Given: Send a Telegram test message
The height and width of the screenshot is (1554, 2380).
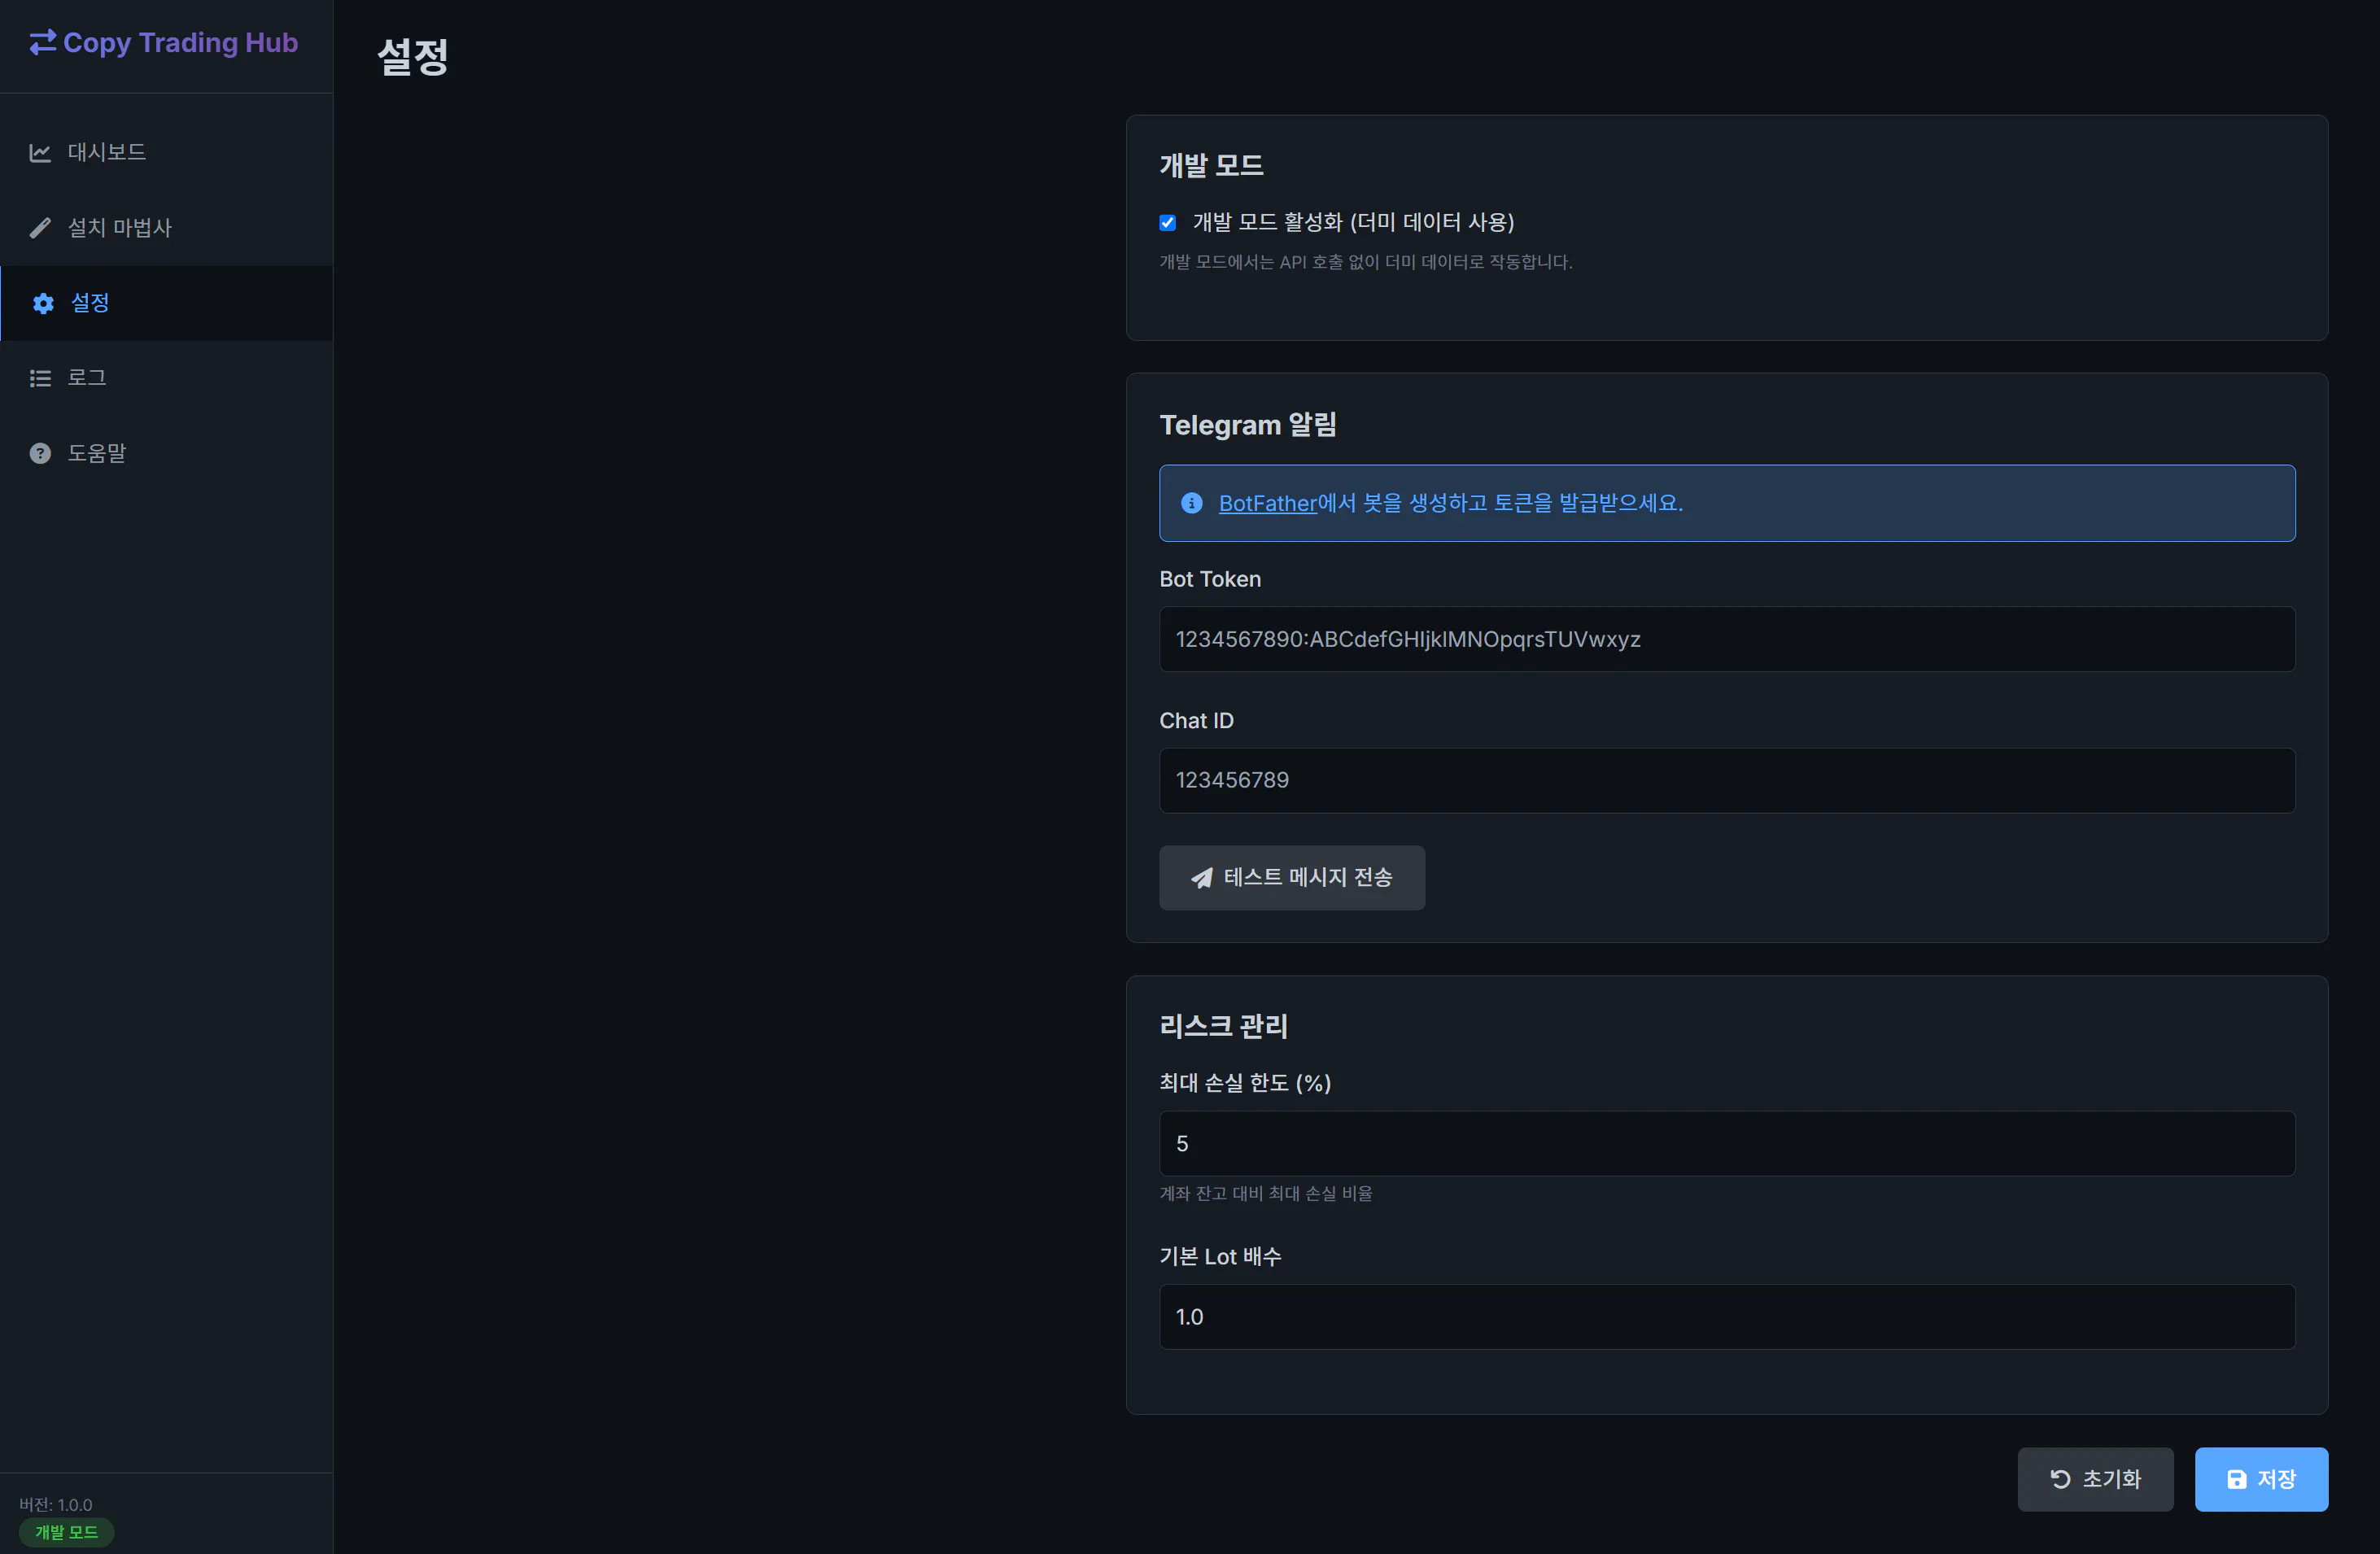Looking at the screenshot, I should pos(1291,878).
